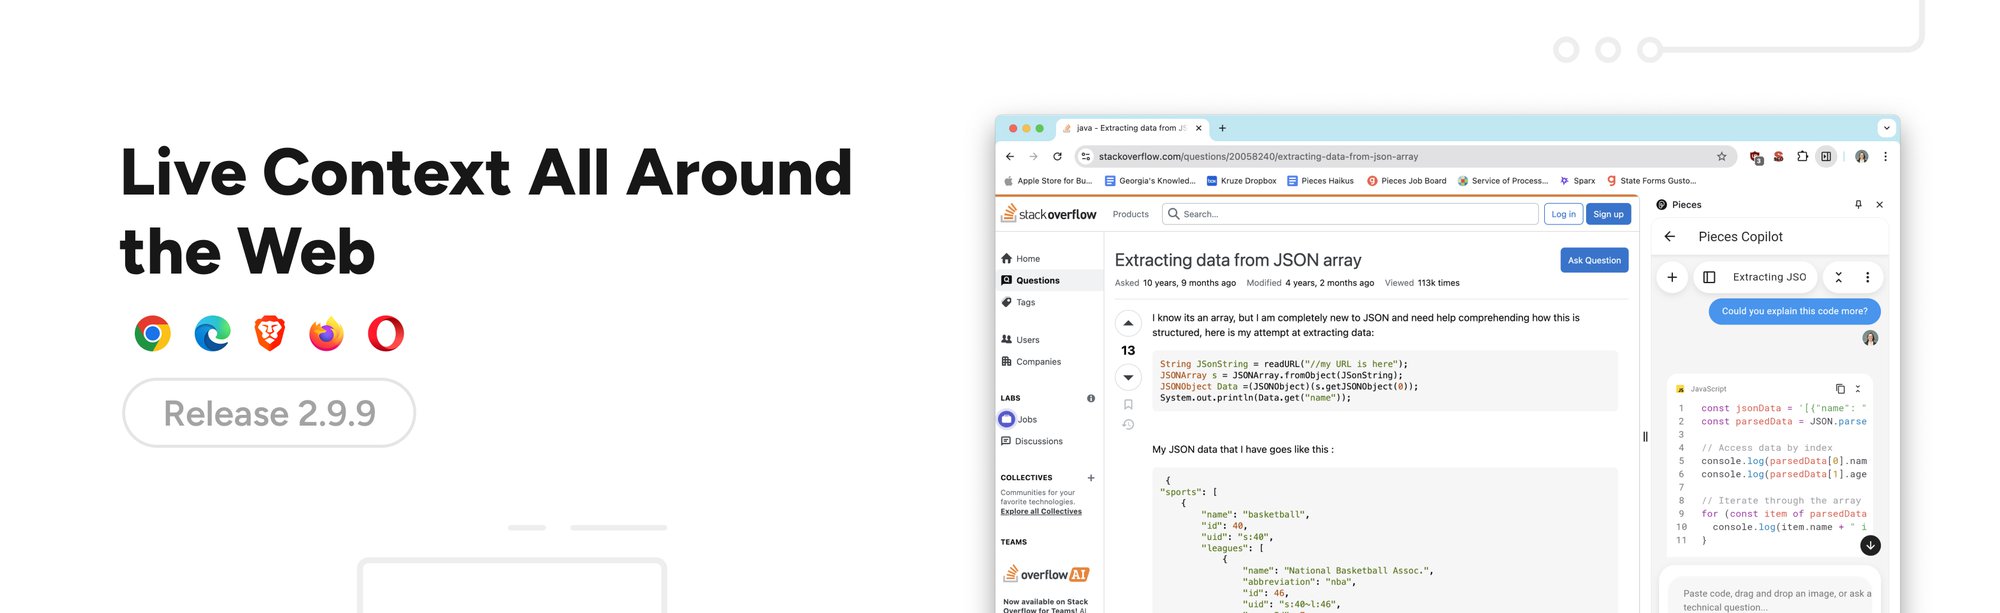Screen dimensions: 2000x613
Task: Select the java - Extracting data tab
Action: [1130, 128]
